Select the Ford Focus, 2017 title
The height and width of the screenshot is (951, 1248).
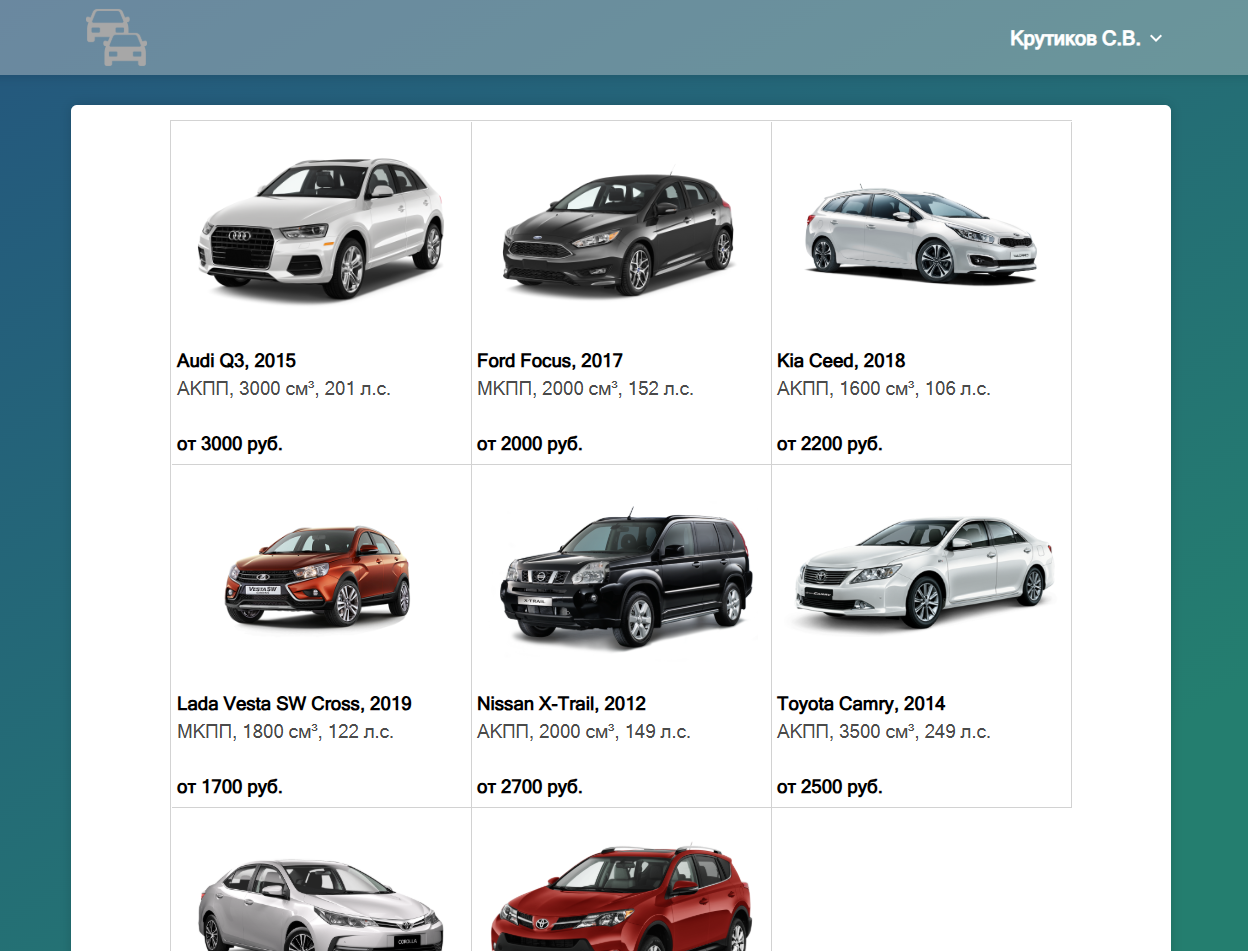[x=550, y=361]
